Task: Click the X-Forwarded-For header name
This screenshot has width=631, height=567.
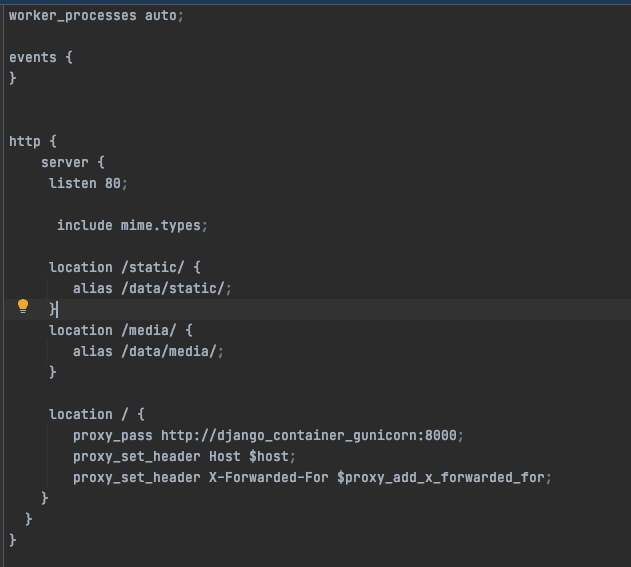Action: (268, 477)
